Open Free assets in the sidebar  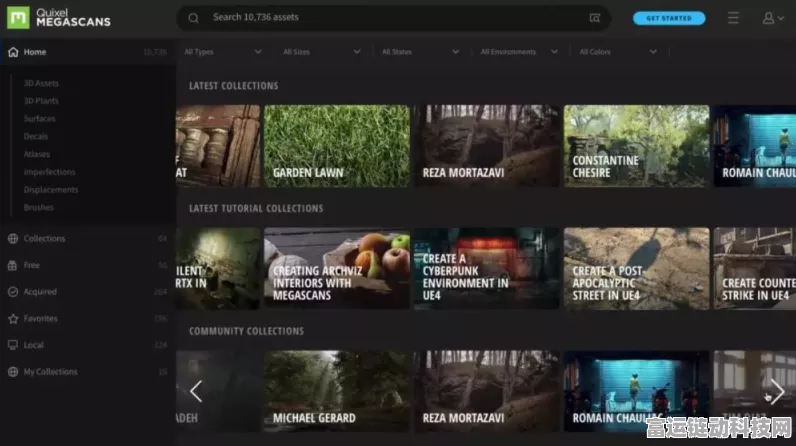[x=88, y=265]
